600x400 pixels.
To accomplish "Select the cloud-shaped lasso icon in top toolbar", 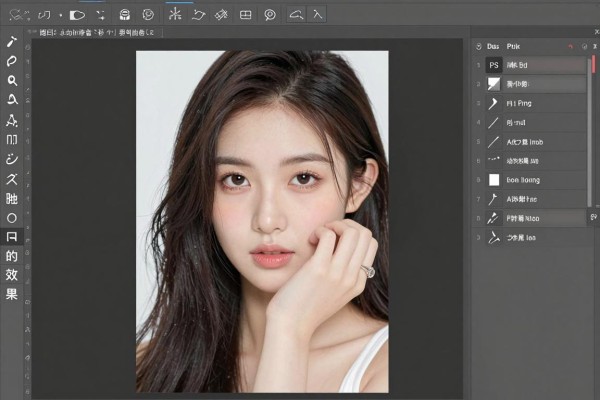I will coord(297,15).
